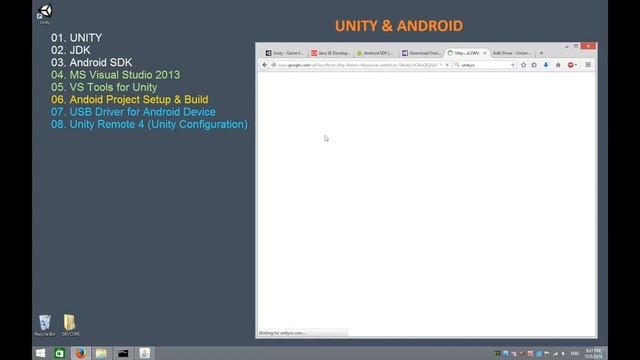Viewport: 640px width, 360px height.
Task: Submit search with the go arrow
Action: pos(512,65)
